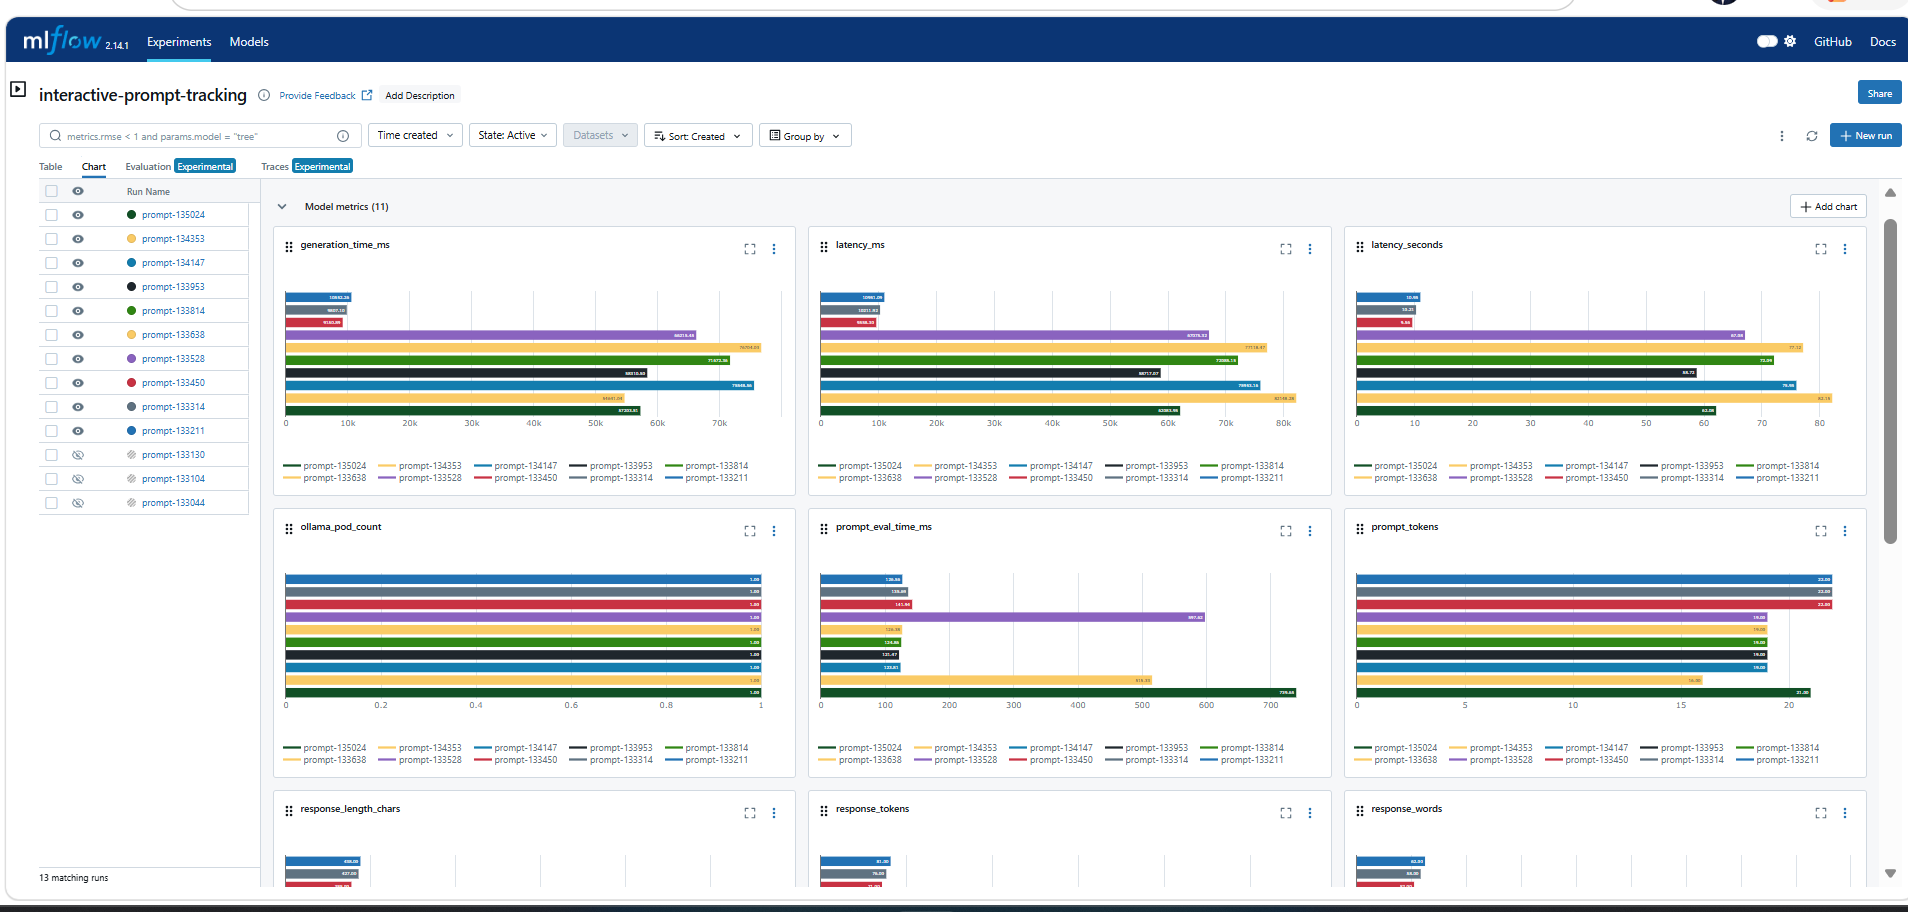1908x912 pixels.
Task: Focus the runs search filter field
Action: [199, 136]
